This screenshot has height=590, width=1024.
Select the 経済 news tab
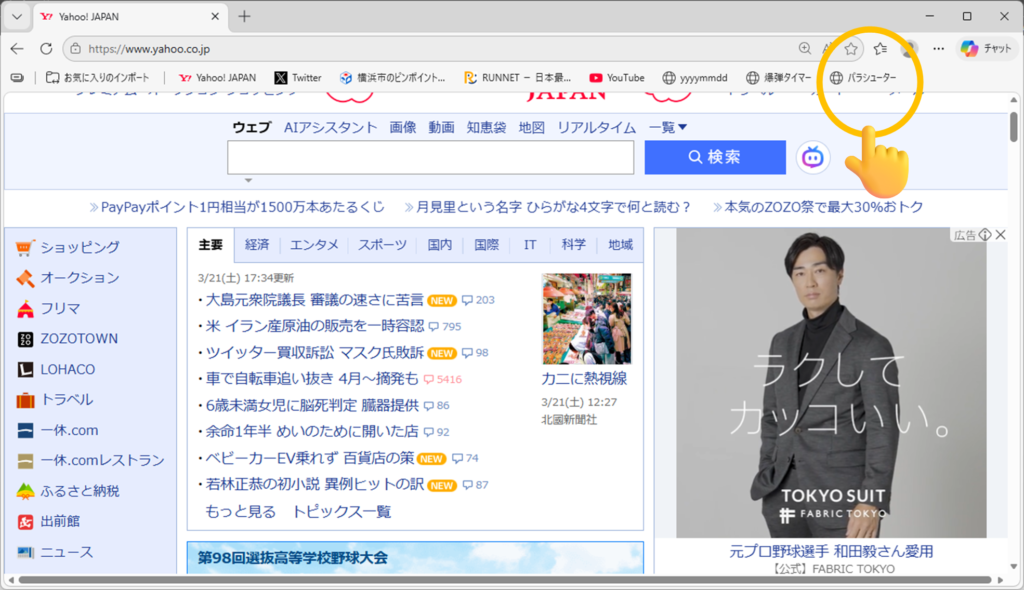tap(257, 245)
